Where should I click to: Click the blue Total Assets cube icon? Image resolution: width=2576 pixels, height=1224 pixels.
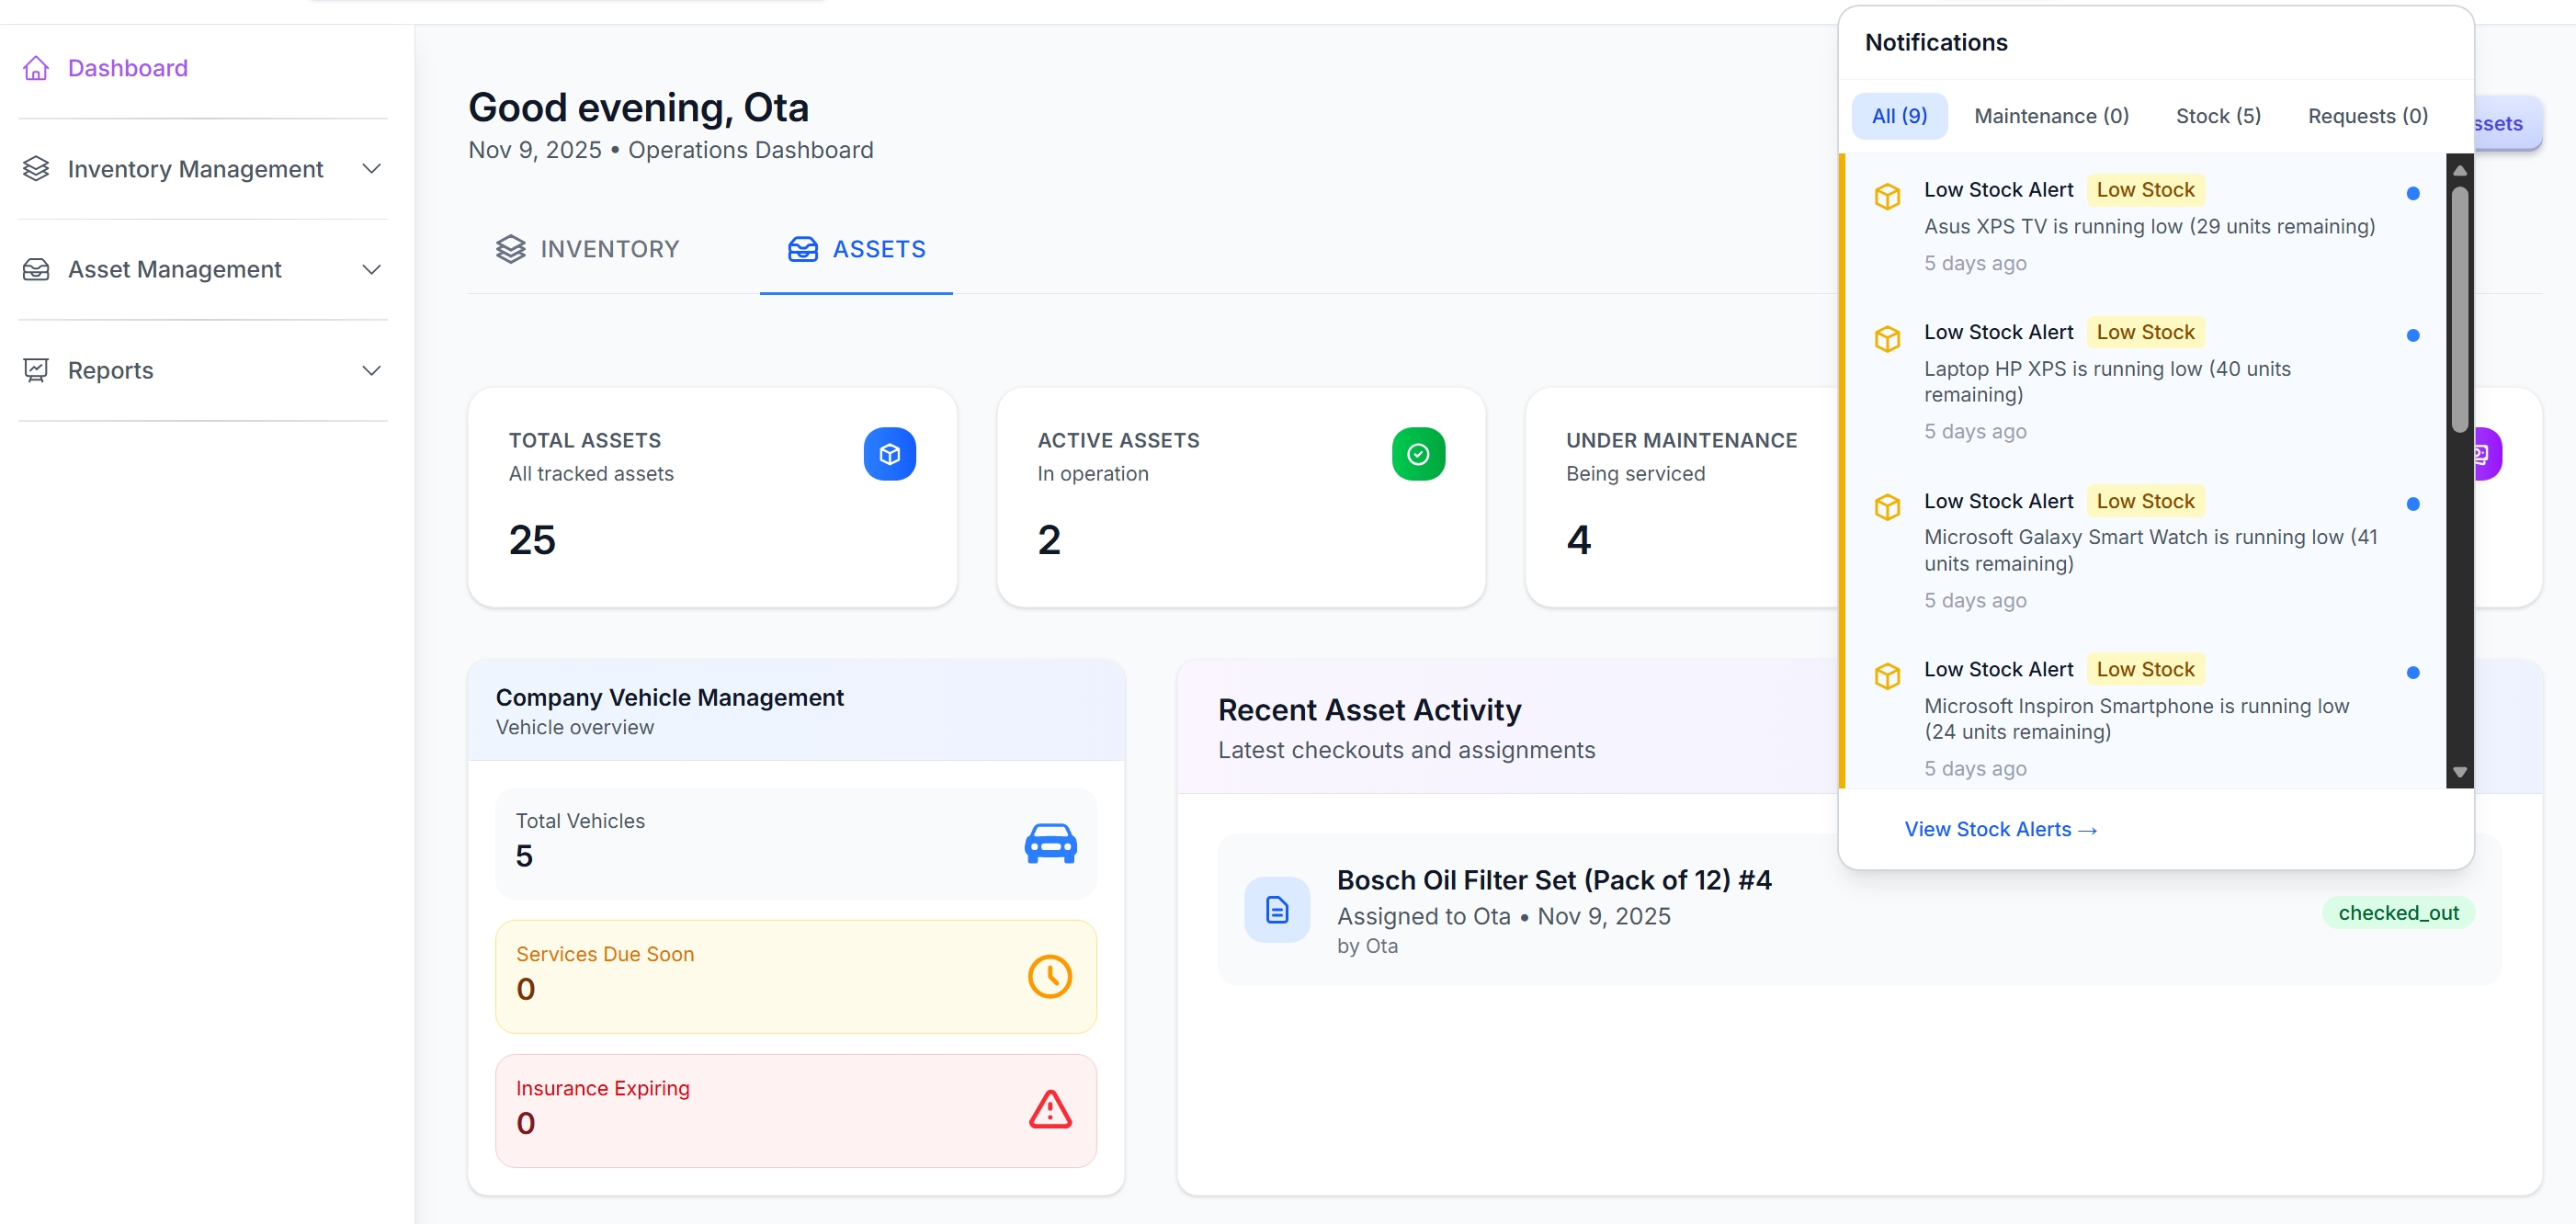[889, 454]
